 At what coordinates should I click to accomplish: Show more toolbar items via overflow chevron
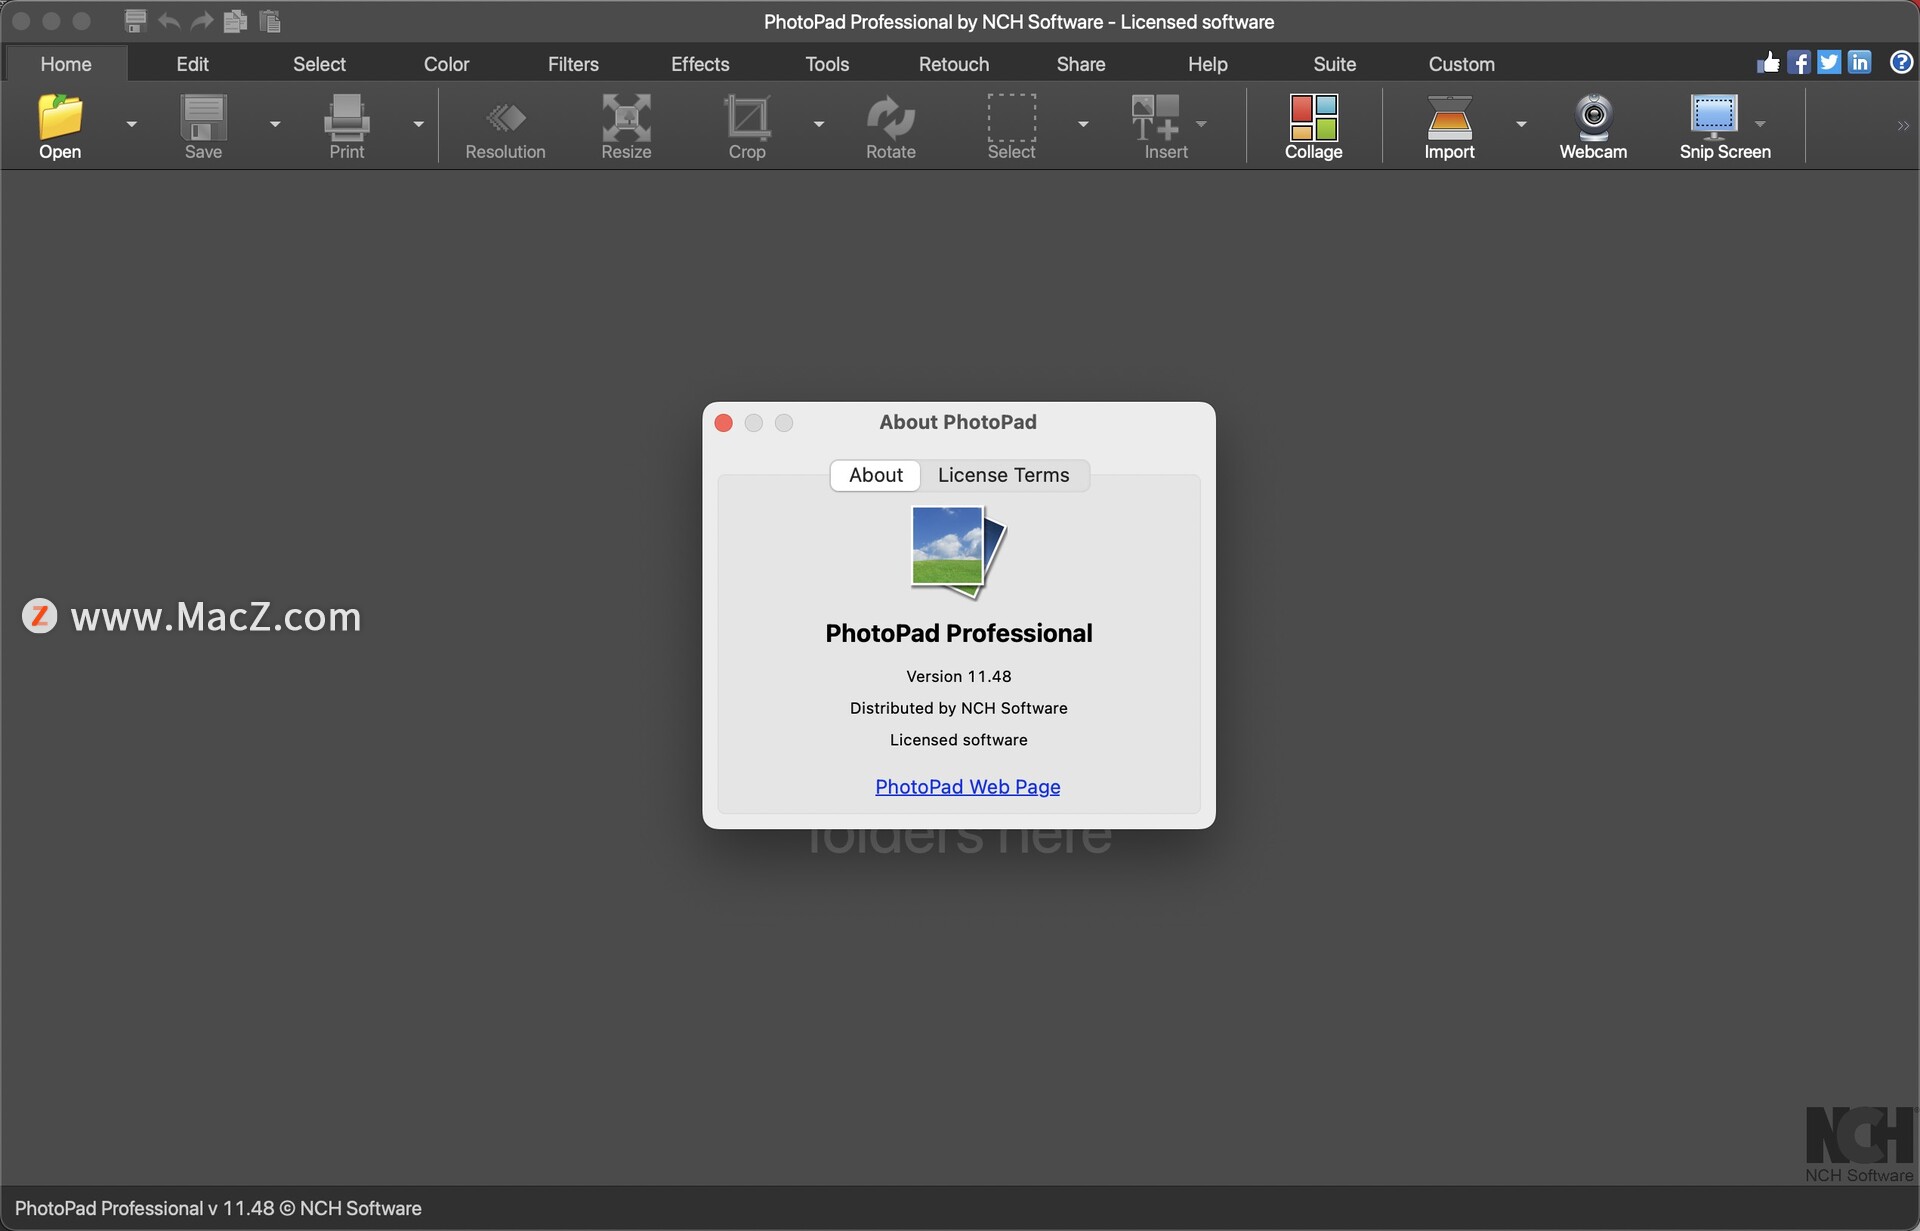(1903, 126)
